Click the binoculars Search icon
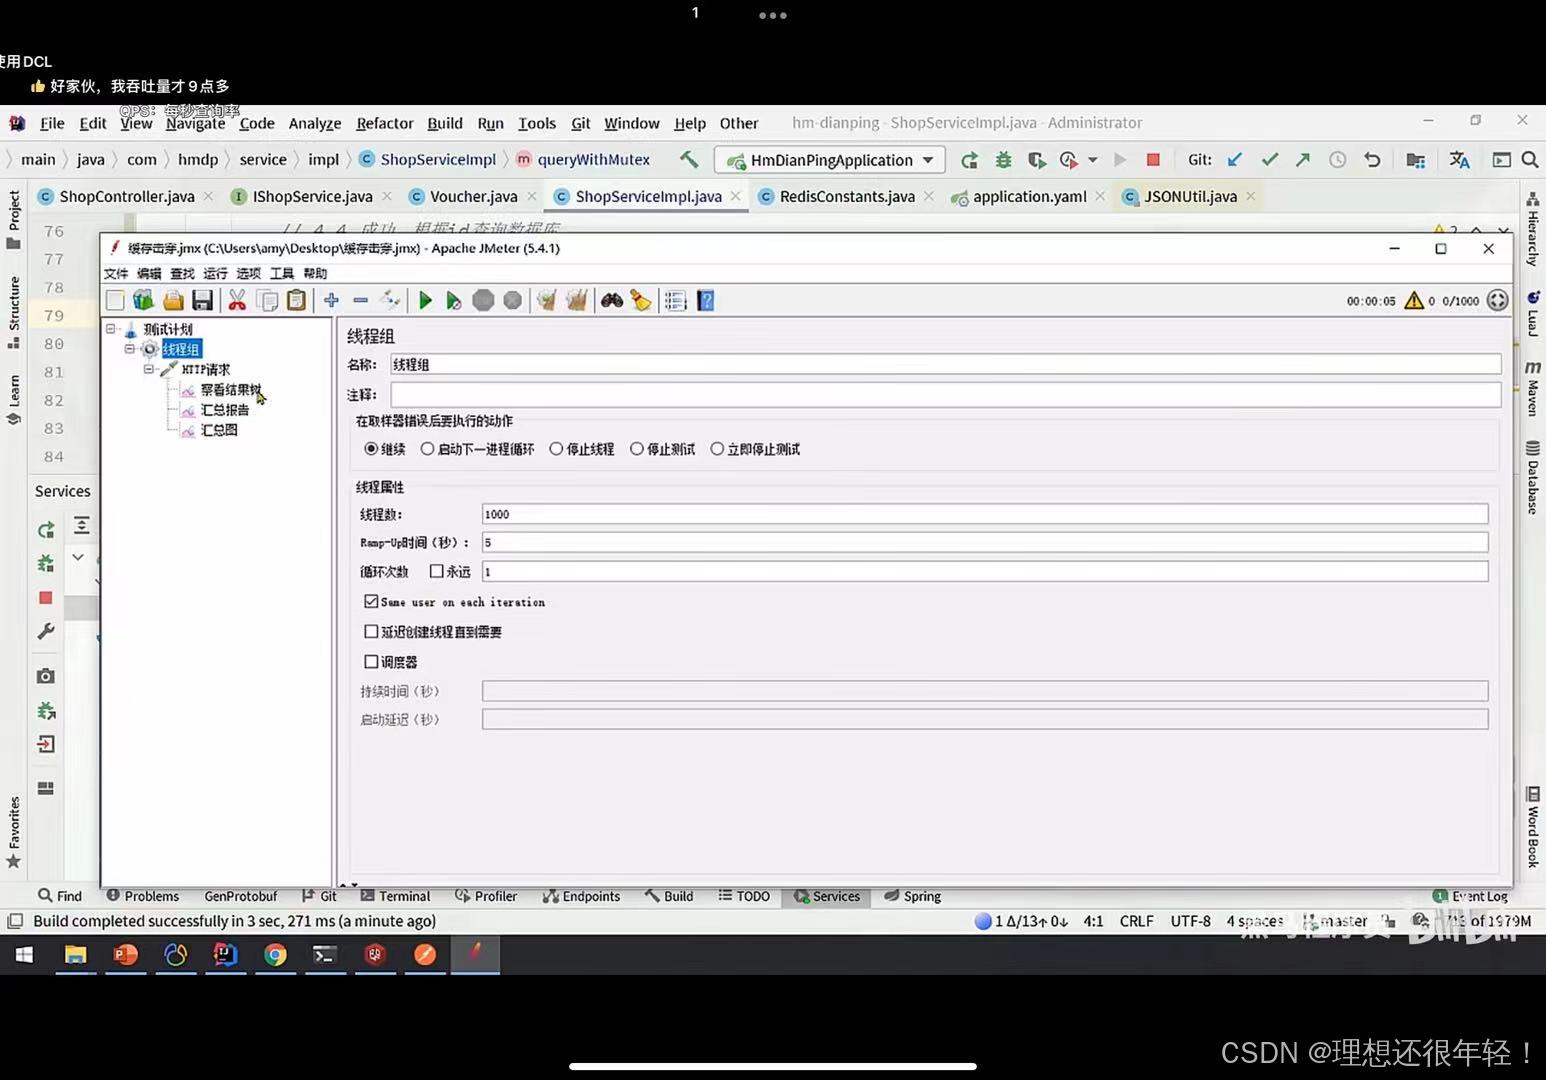This screenshot has height=1080, width=1546. coord(612,300)
